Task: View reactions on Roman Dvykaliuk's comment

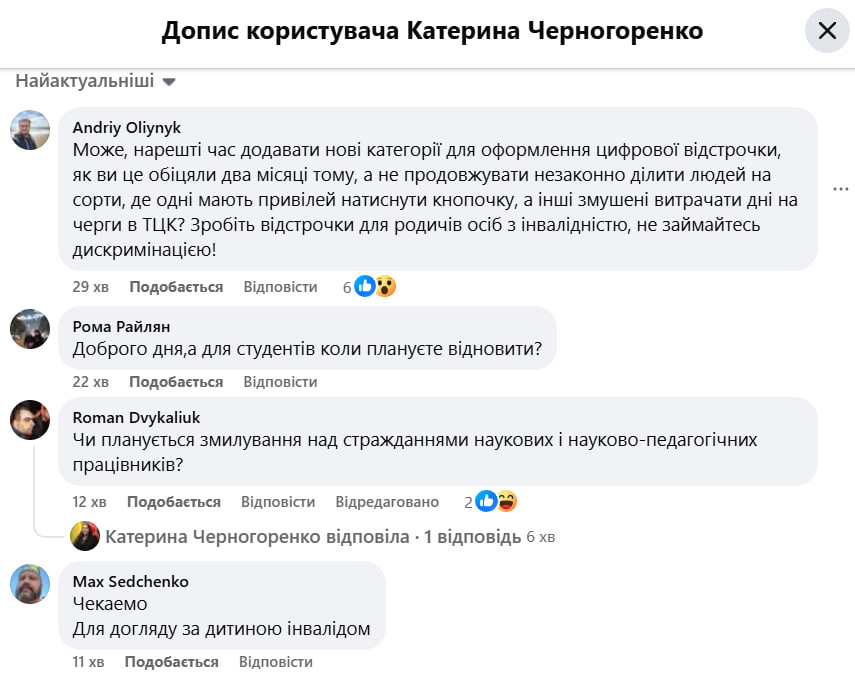Action: (494, 502)
